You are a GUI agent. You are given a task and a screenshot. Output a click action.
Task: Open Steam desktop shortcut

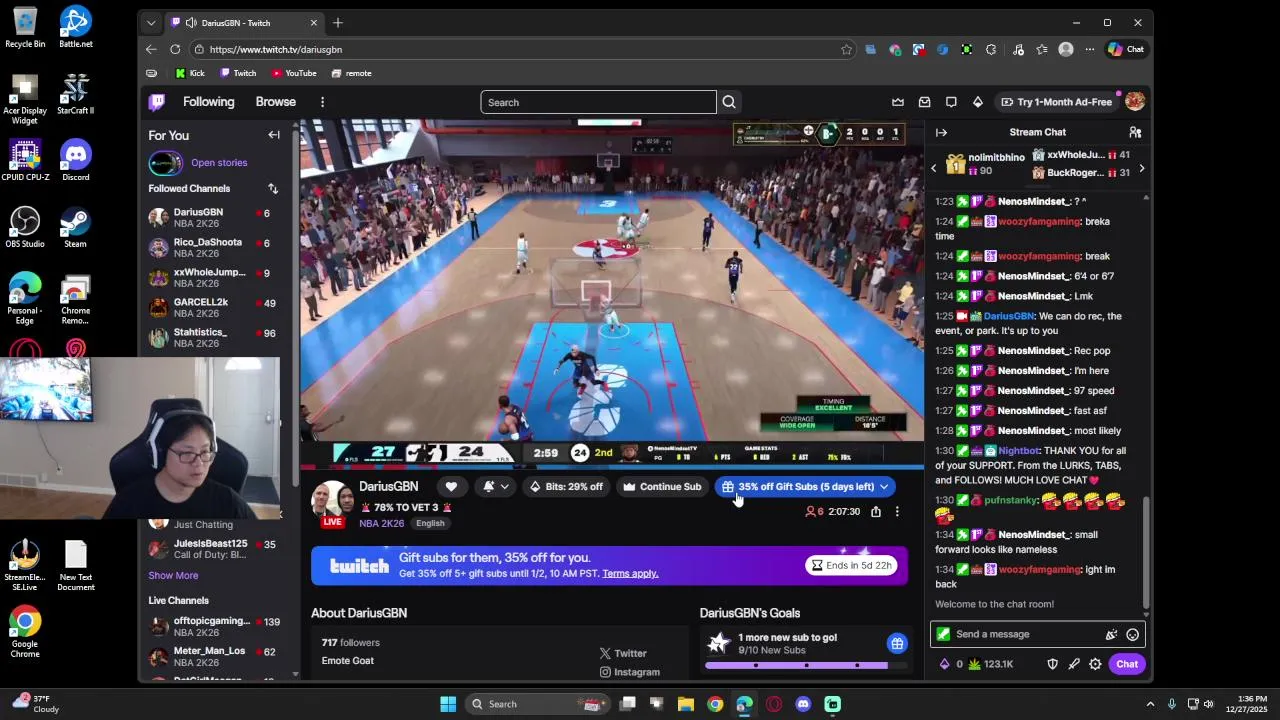pyautogui.click(x=75, y=227)
